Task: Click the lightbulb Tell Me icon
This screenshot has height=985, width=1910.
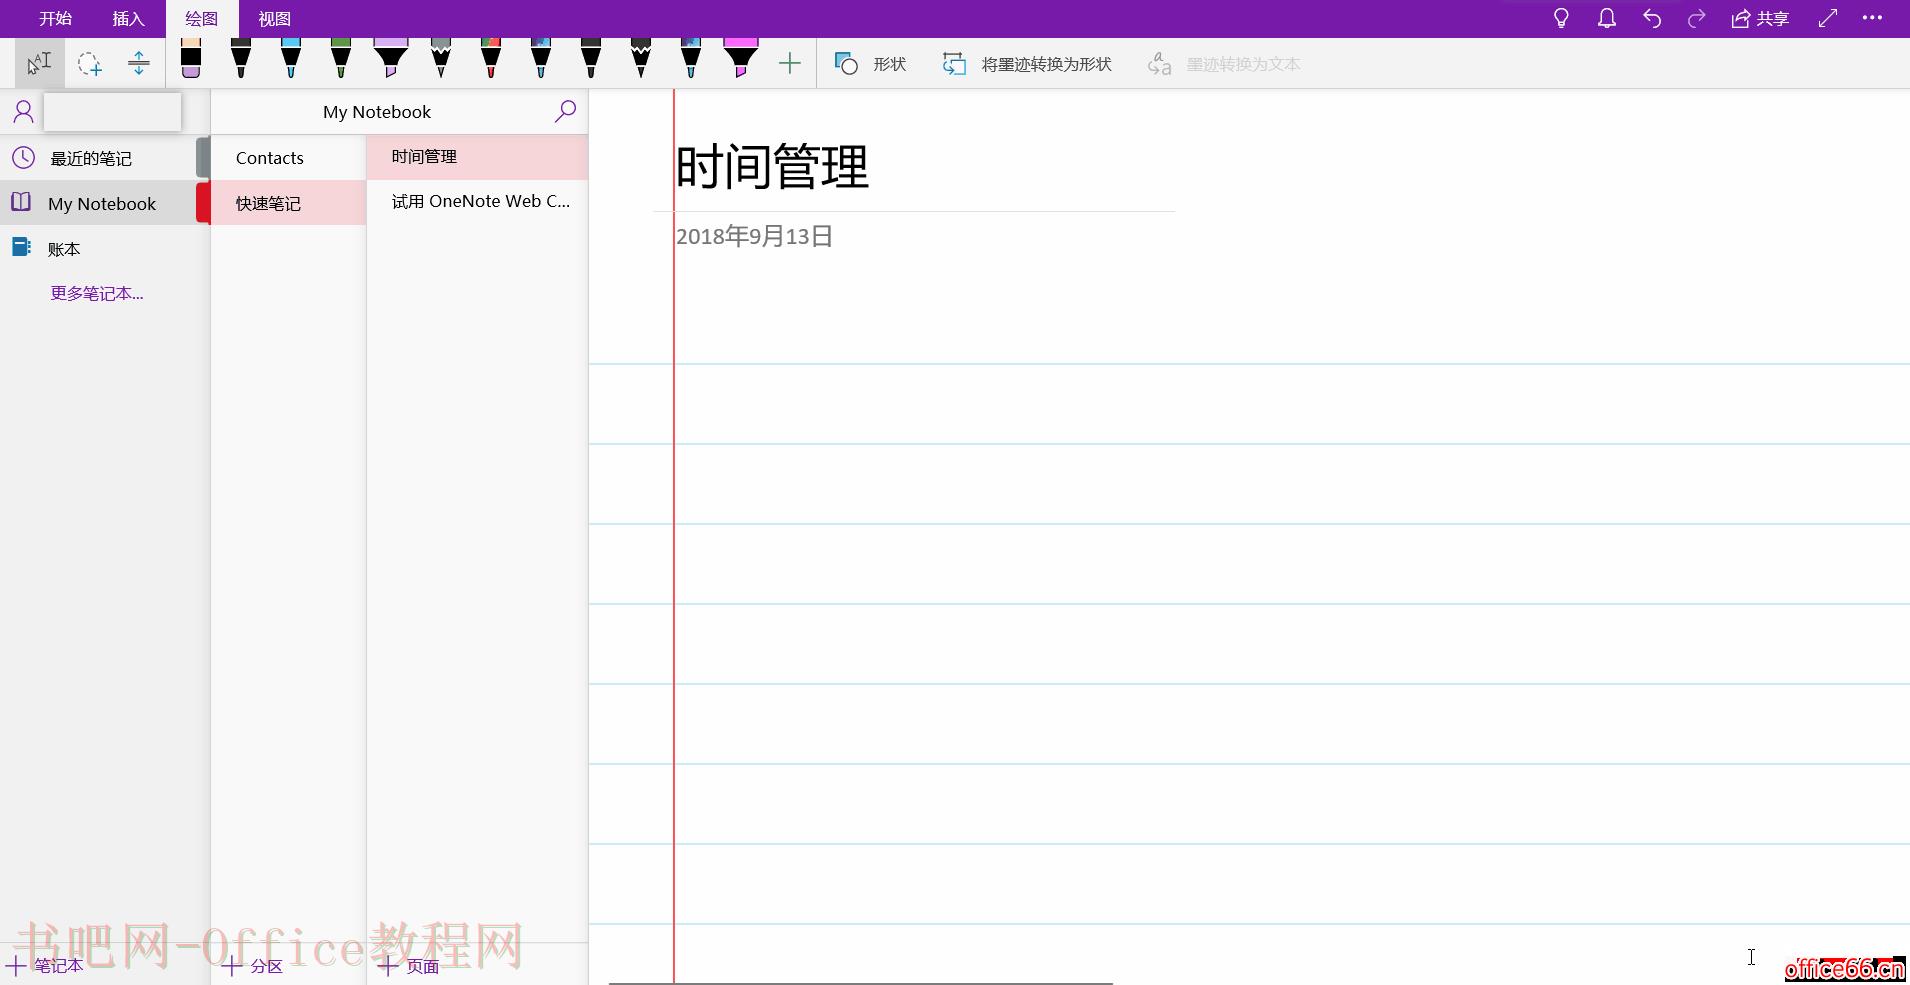Action: pyautogui.click(x=1561, y=18)
